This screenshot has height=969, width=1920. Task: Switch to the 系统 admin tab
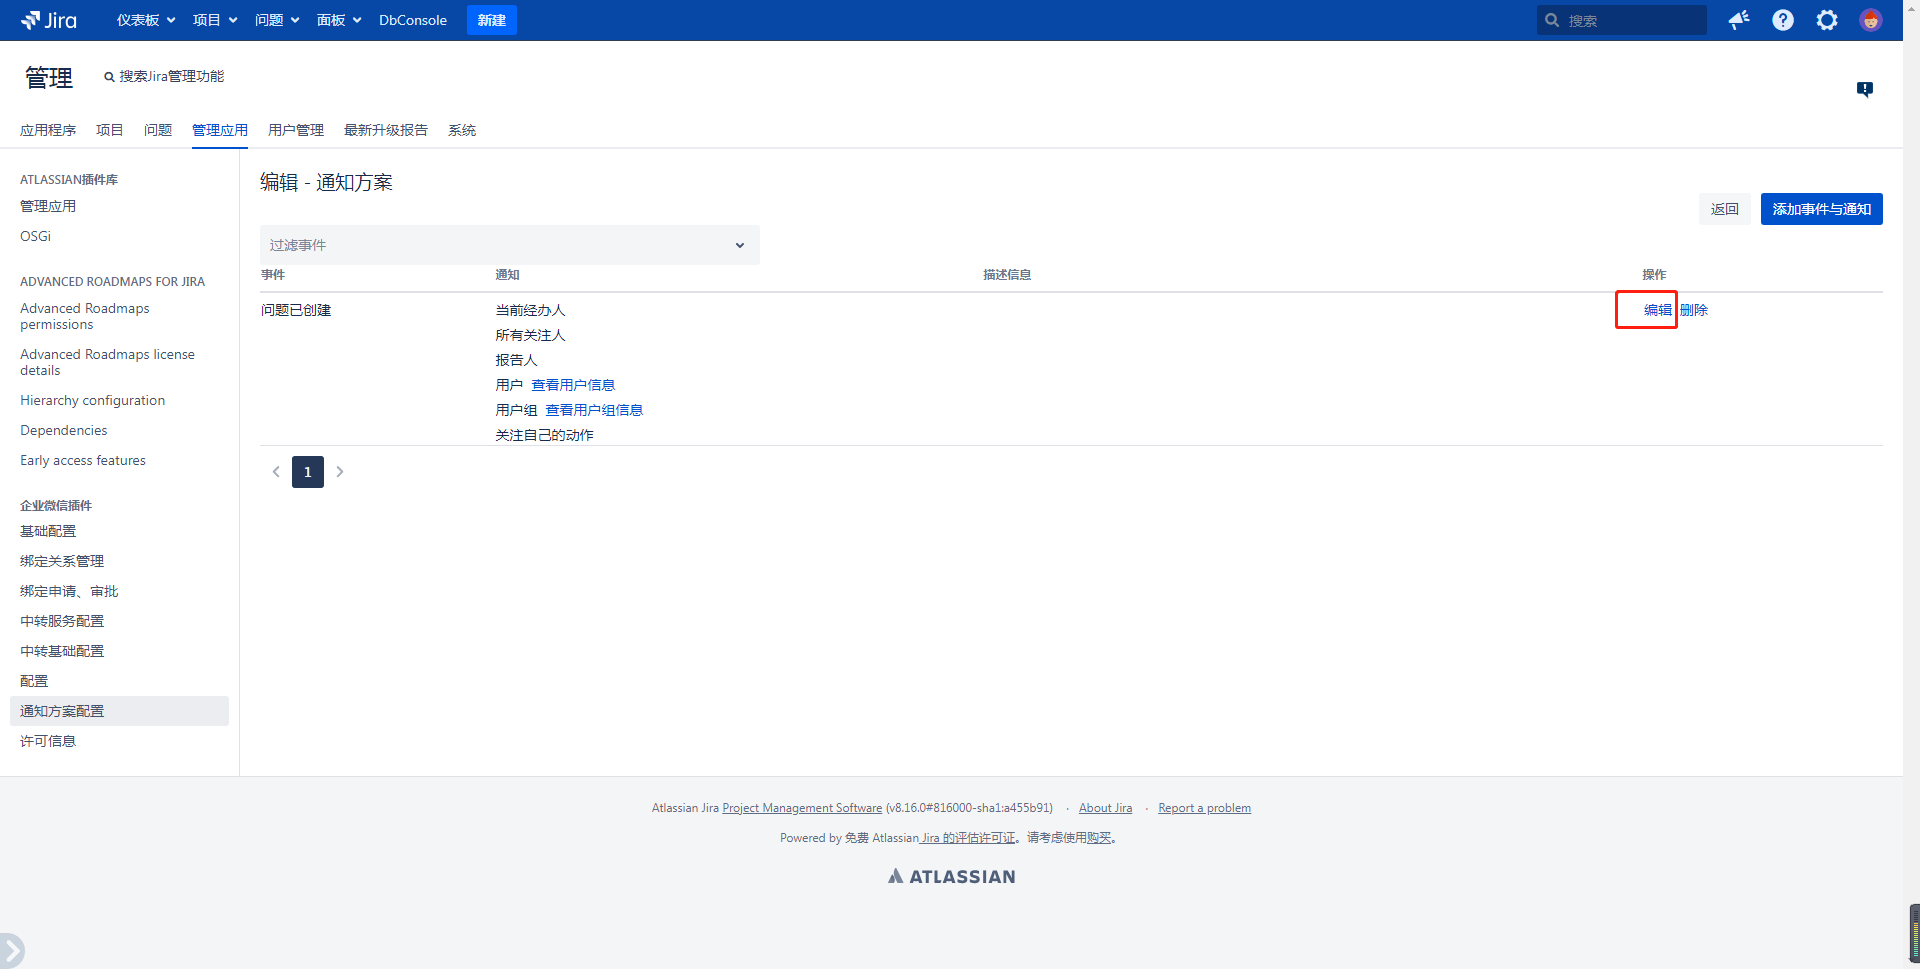[462, 130]
